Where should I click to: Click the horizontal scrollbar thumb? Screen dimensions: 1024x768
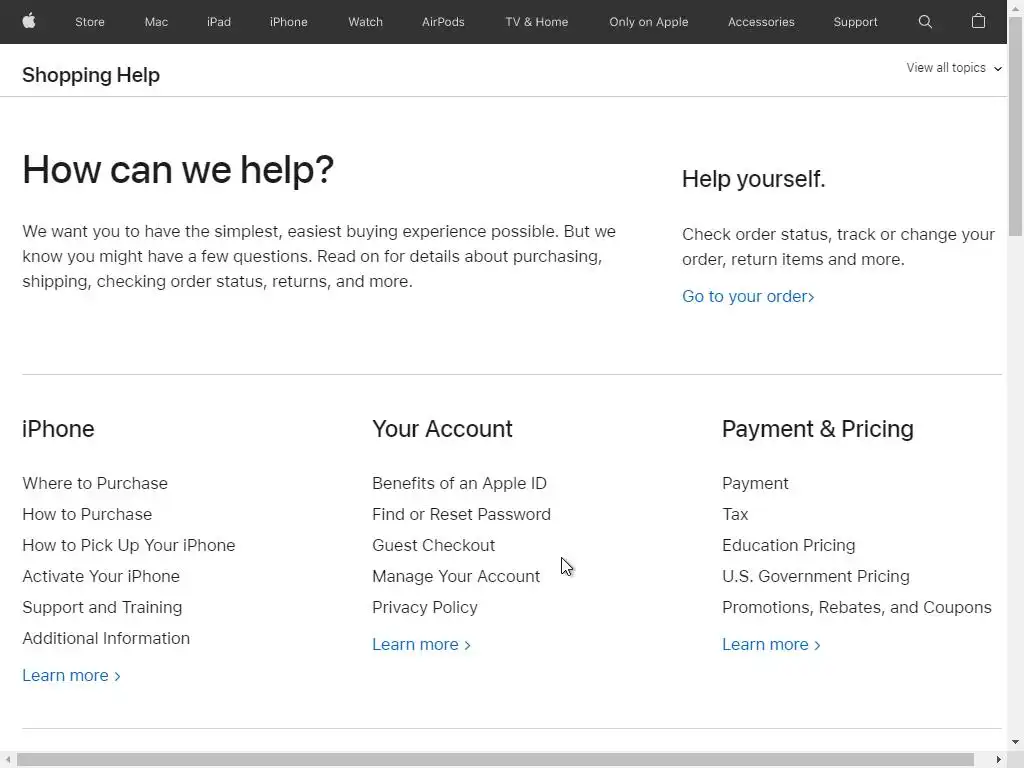tap(495, 760)
